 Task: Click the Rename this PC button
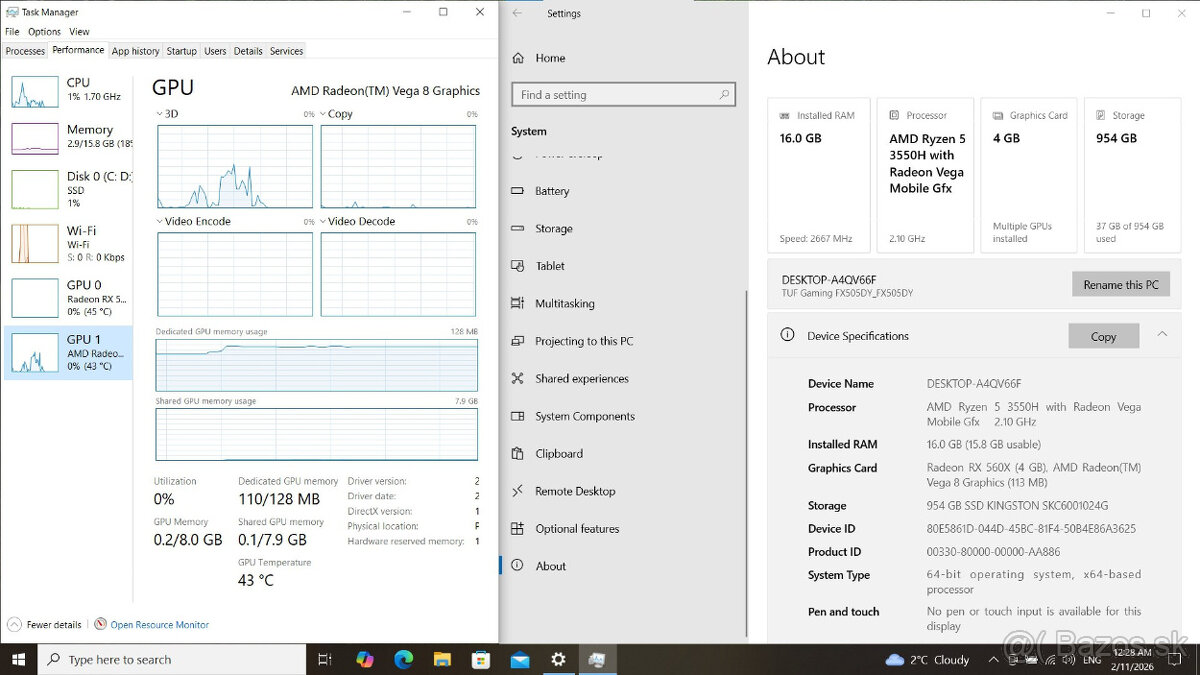(1120, 284)
